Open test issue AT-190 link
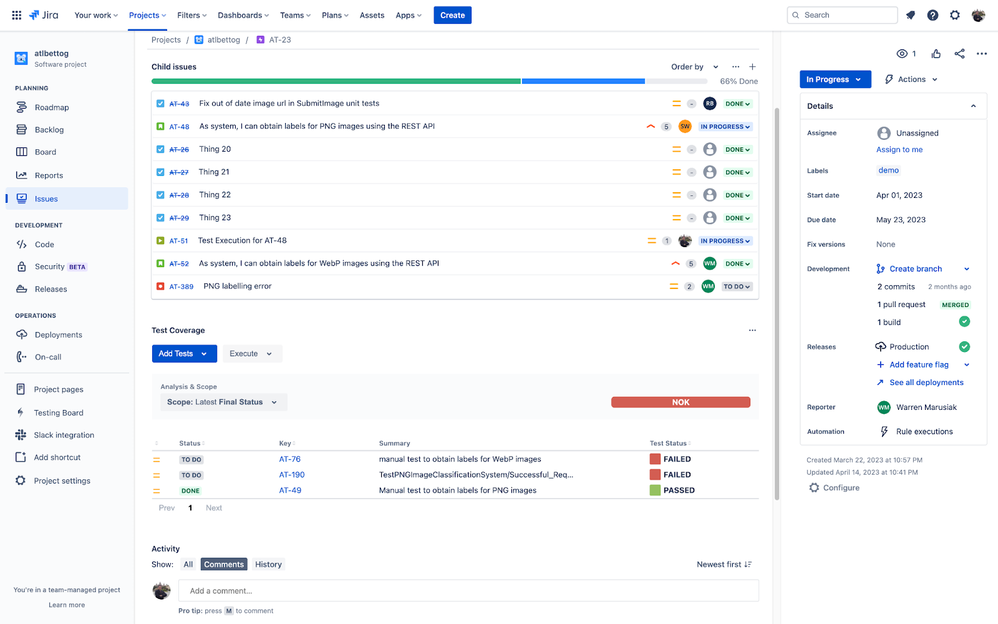 tap(292, 475)
